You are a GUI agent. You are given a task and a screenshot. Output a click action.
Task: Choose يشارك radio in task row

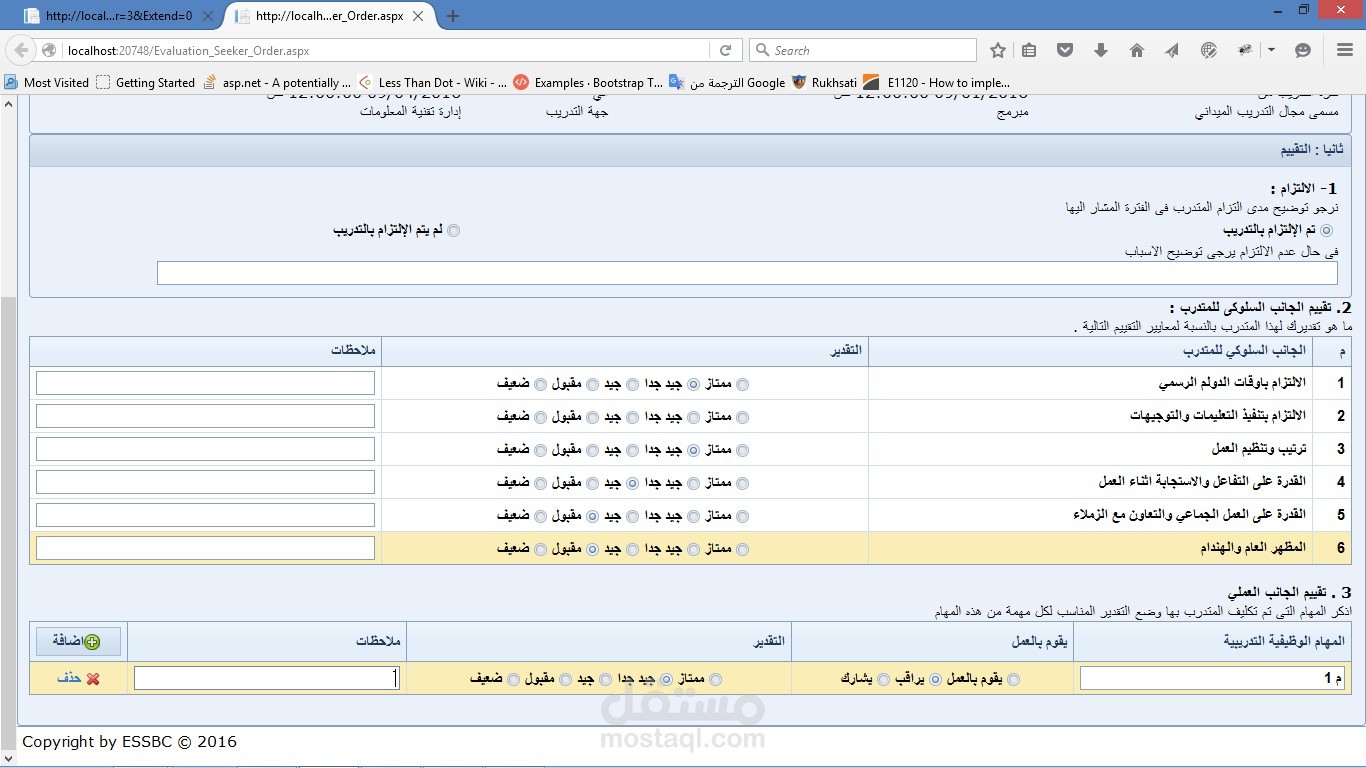pos(883,679)
